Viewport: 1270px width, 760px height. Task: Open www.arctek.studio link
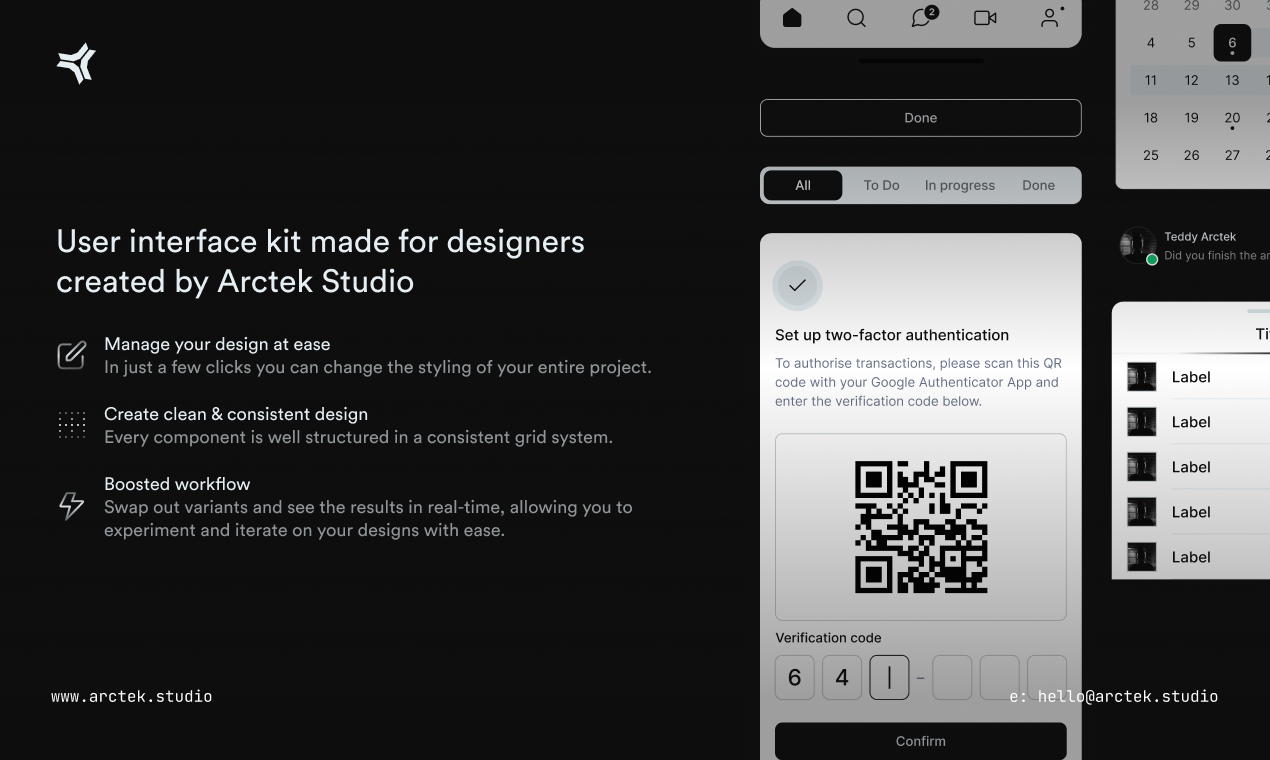click(132, 696)
